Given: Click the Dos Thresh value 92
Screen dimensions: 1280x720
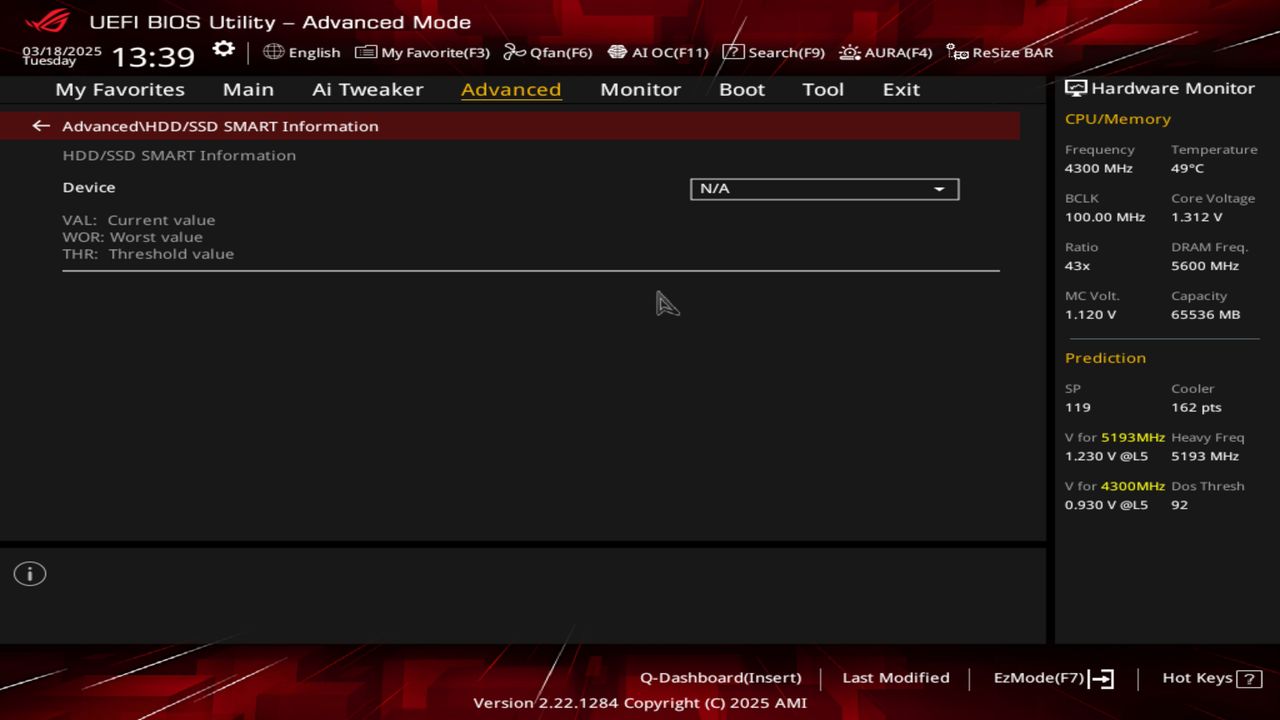Looking at the screenshot, I should 1180,506.
